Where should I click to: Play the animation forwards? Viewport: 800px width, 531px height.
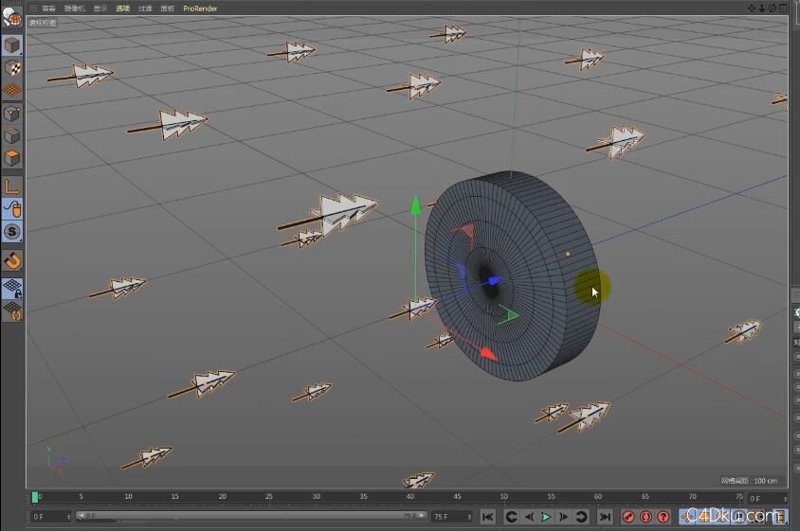pyautogui.click(x=546, y=517)
